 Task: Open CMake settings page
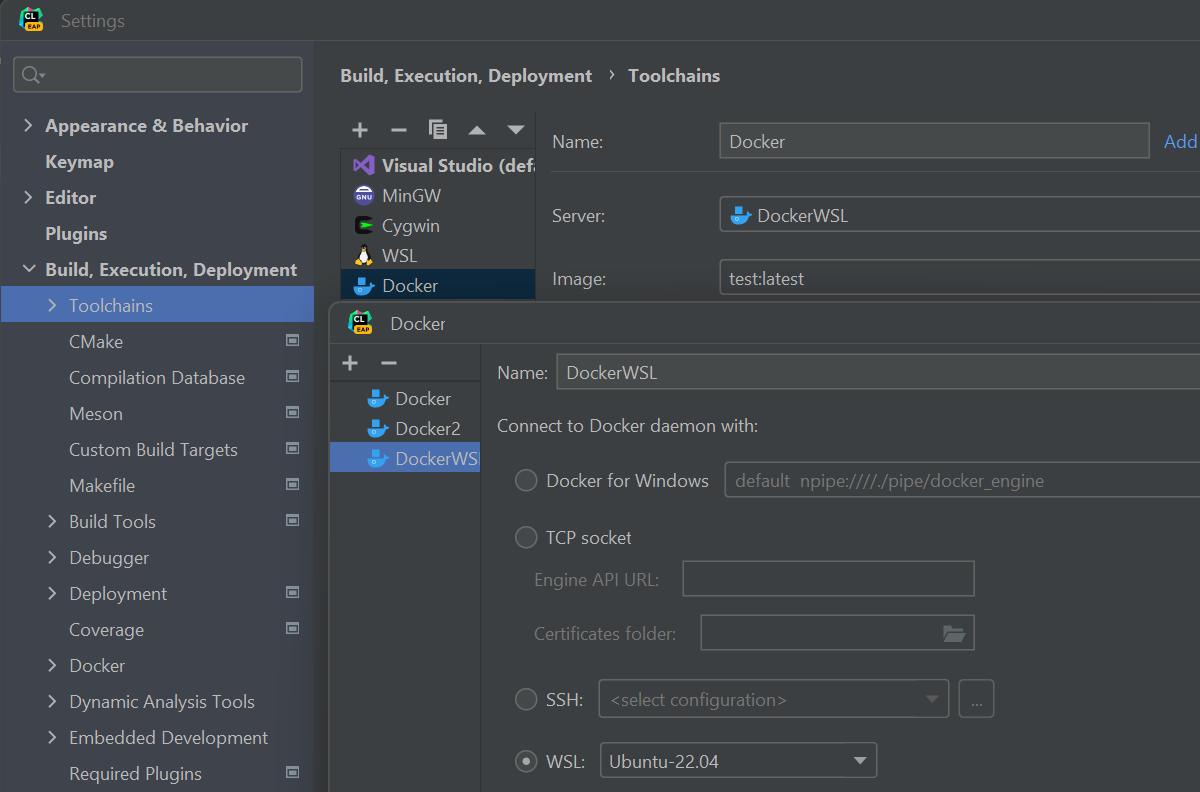(x=96, y=342)
